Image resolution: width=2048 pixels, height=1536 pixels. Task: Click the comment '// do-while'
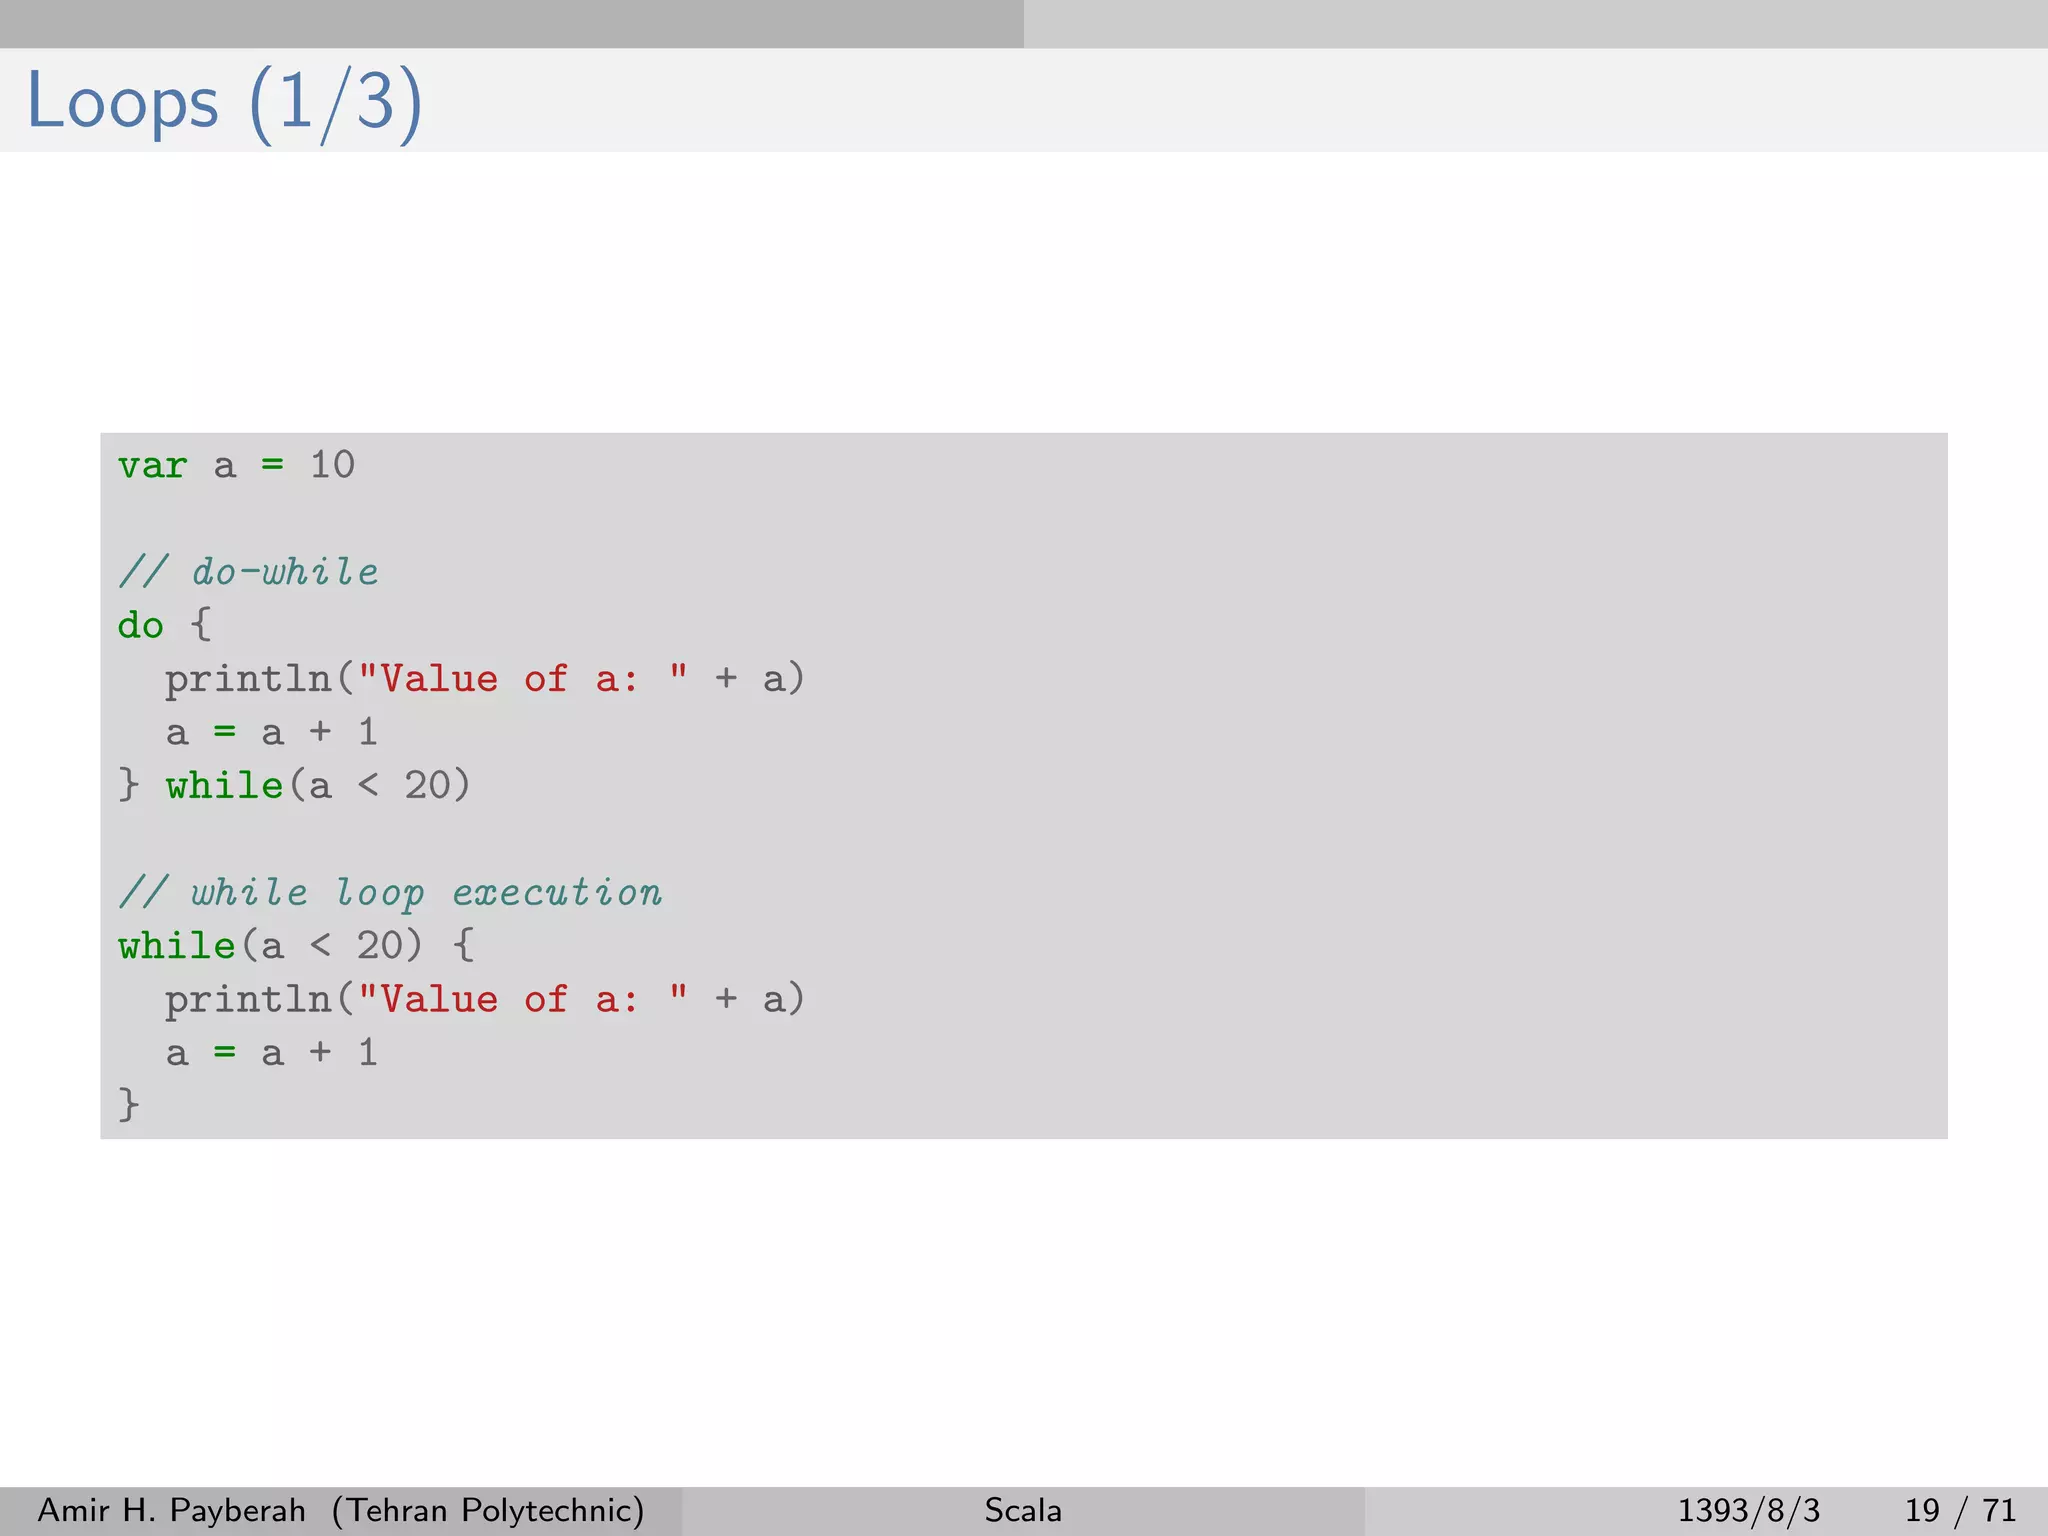(248, 572)
